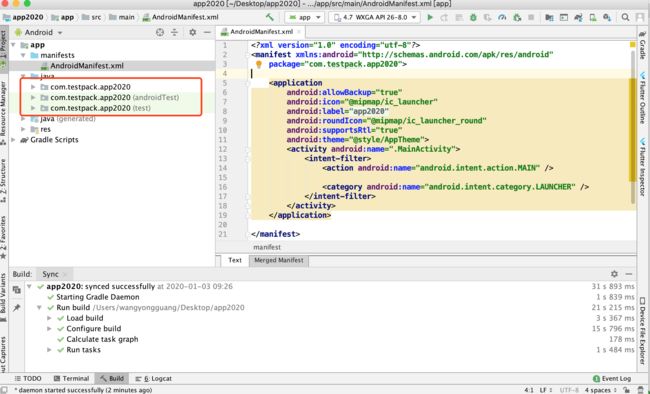Open the Event Log
The image size is (650, 394).
click(x=612, y=378)
